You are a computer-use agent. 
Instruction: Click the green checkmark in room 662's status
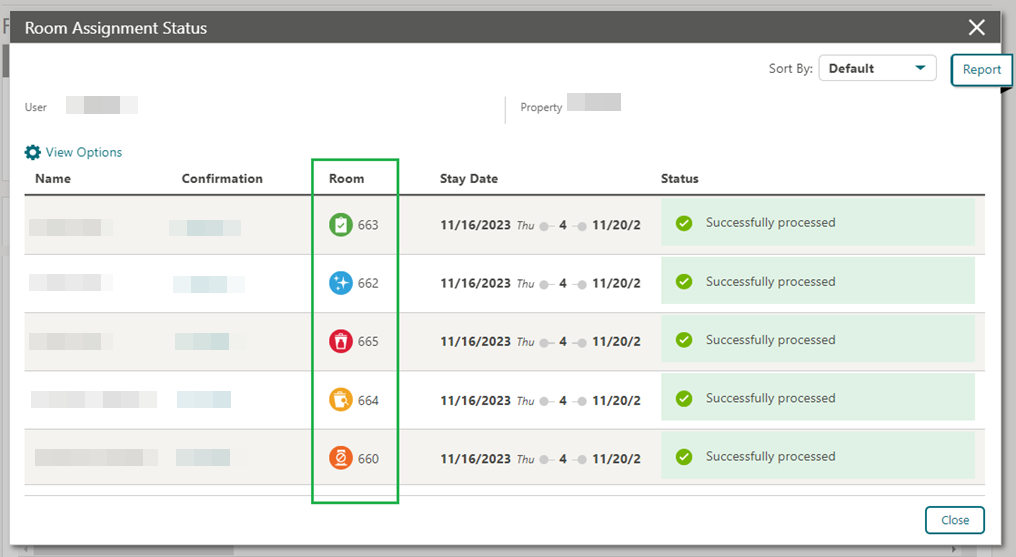684,282
